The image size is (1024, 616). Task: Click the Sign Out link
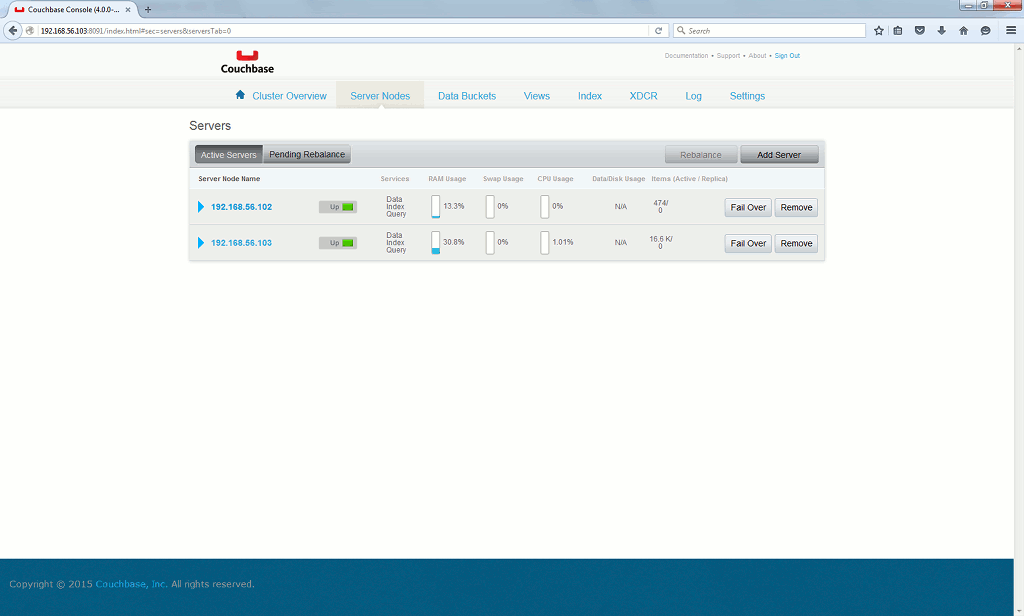[787, 56]
